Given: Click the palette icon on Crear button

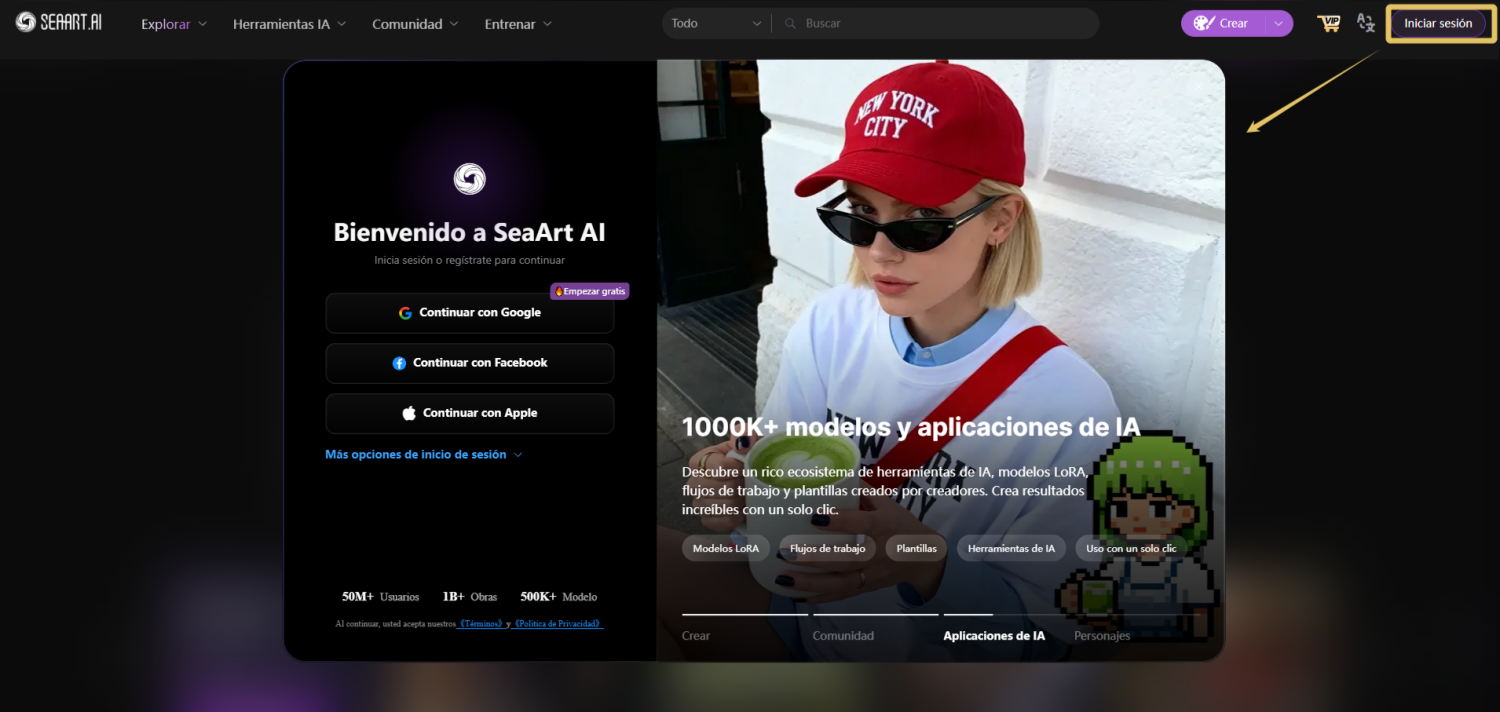Looking at the screenshot, I should [x=1203, y=23].
